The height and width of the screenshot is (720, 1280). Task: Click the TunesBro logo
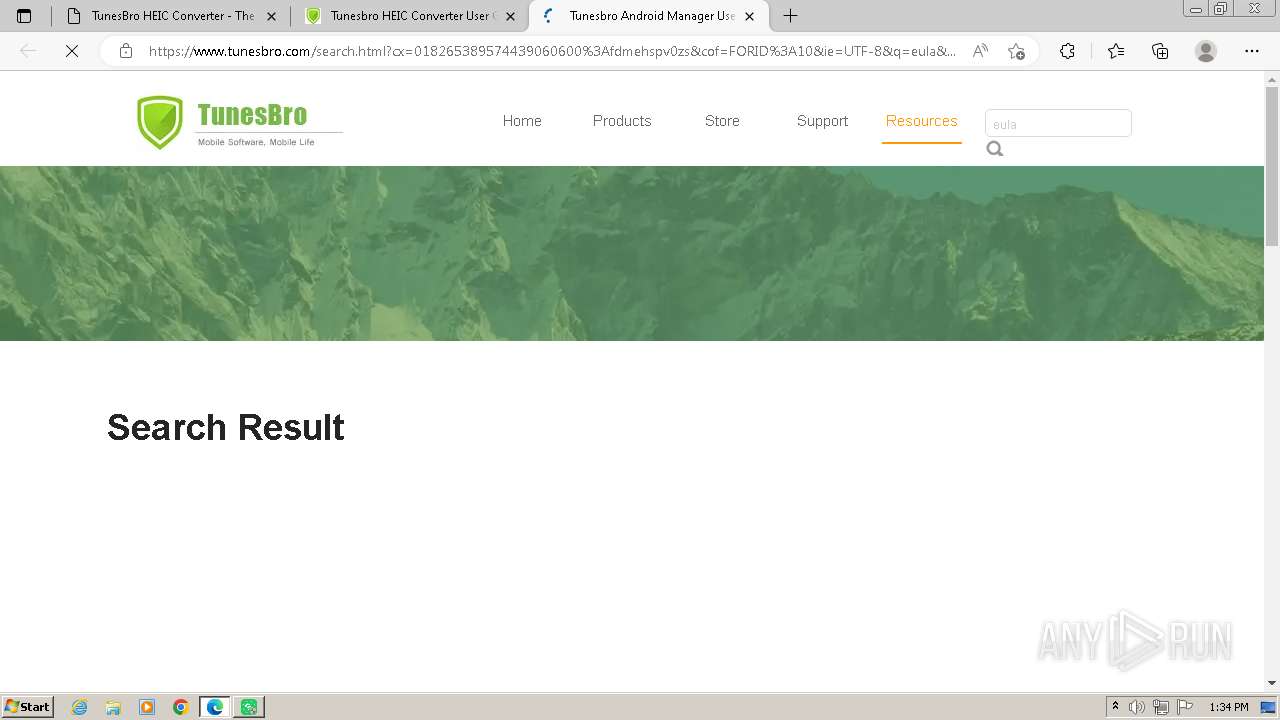[239, 123]
